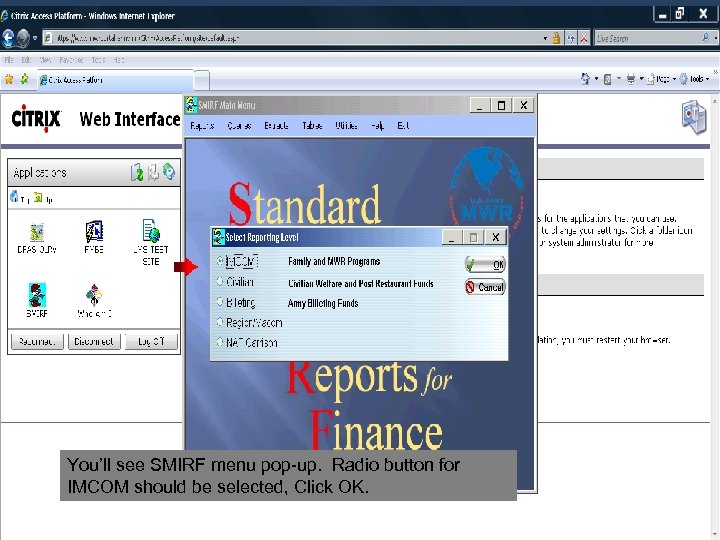Open the recent pages dropdown arrow
Viewport: 720px width, 540px height.
pos(35,38)
